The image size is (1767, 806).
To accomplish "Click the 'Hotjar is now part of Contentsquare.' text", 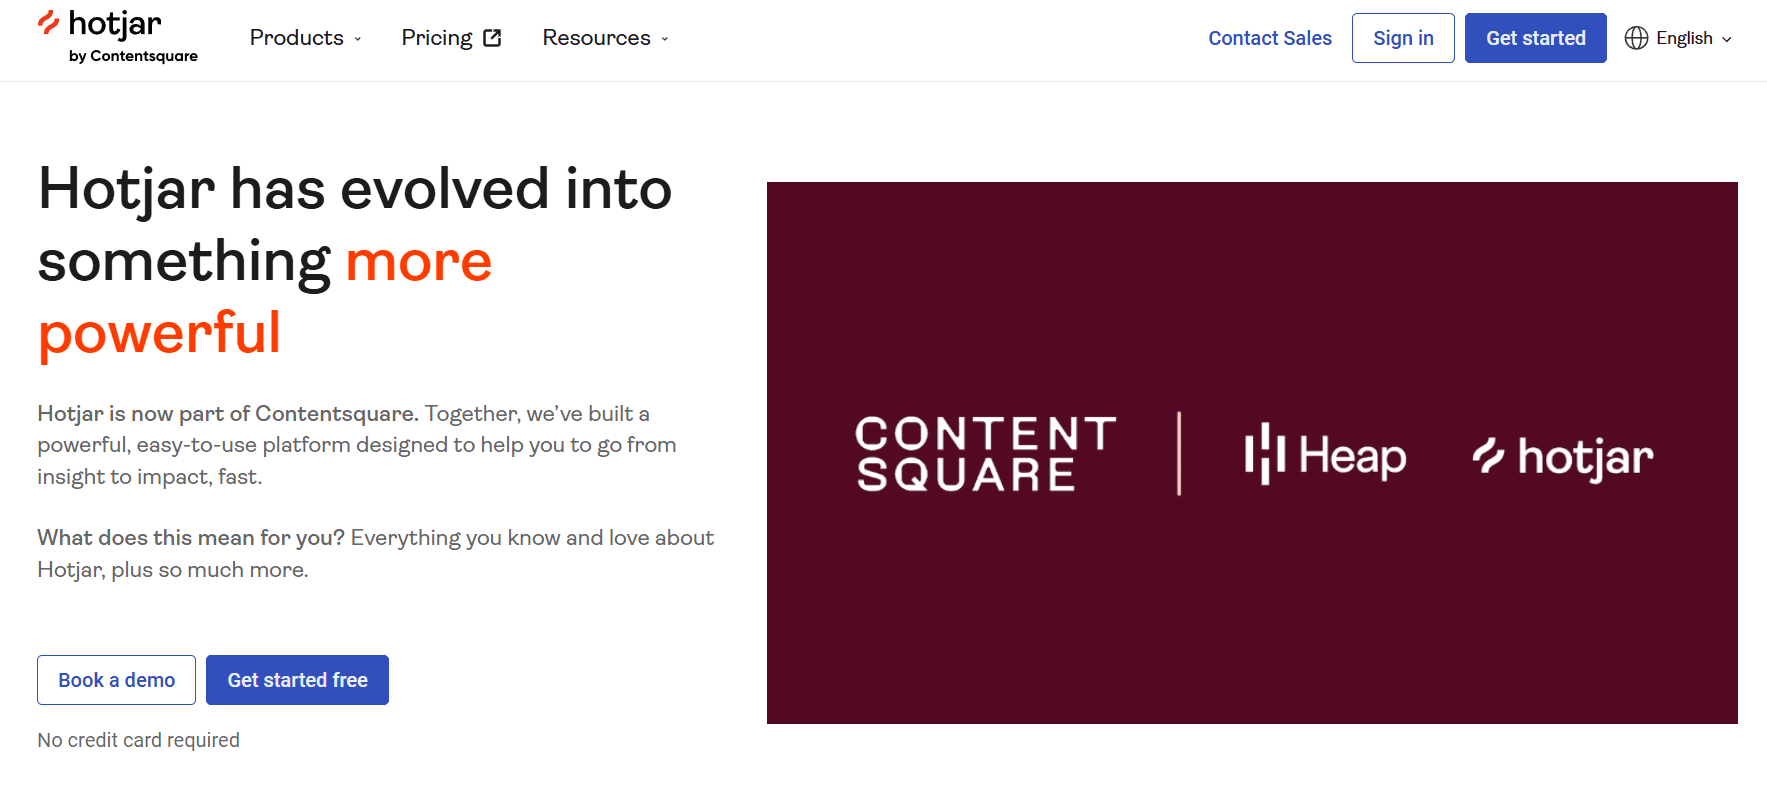I will 228,413.
